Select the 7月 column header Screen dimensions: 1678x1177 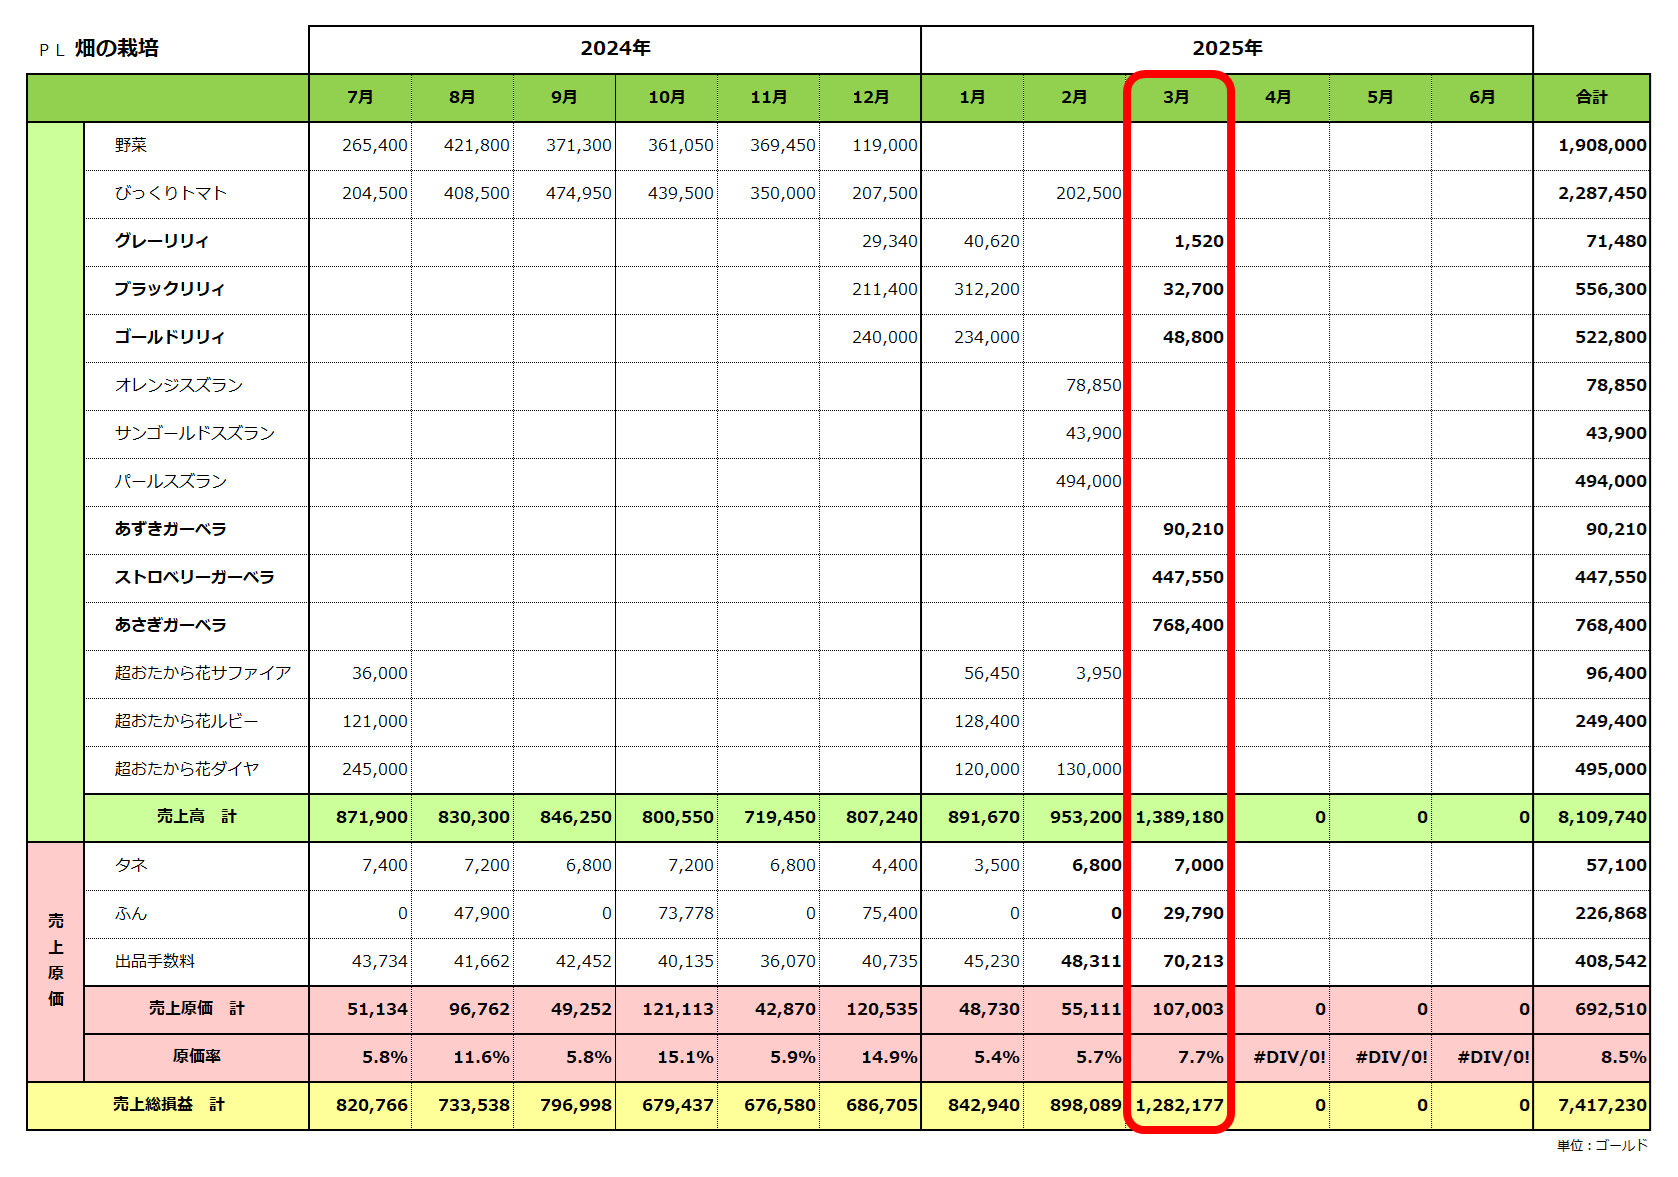[360, 97]
